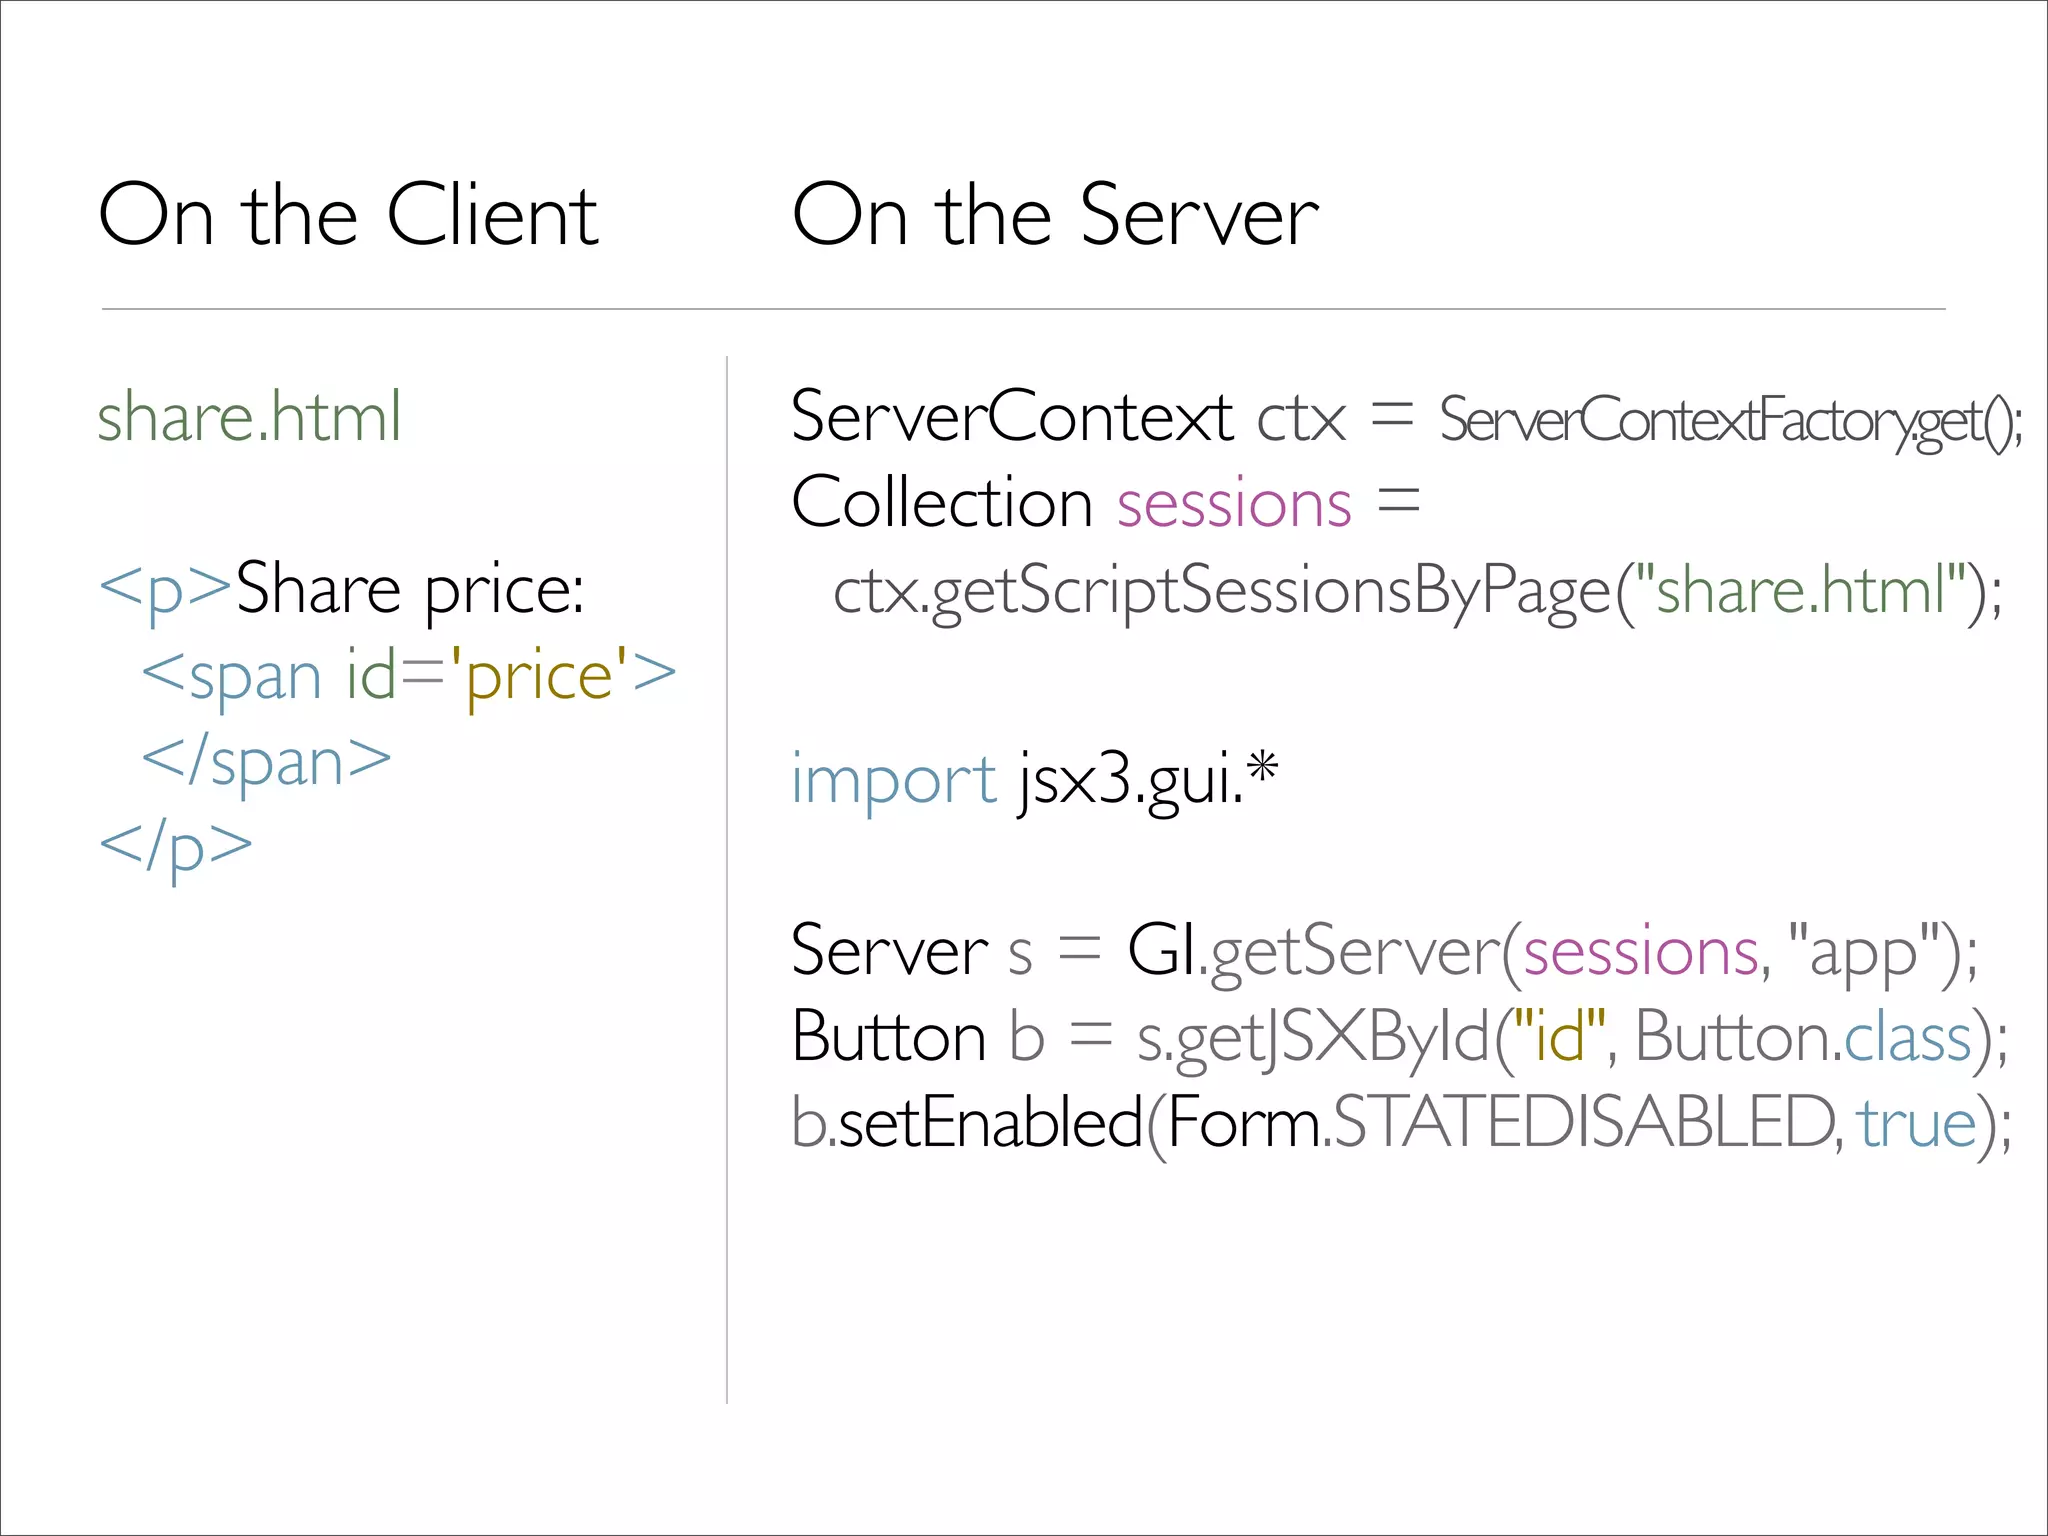
Task: Click the "On the Server" heading
Action: [1055, 215]
